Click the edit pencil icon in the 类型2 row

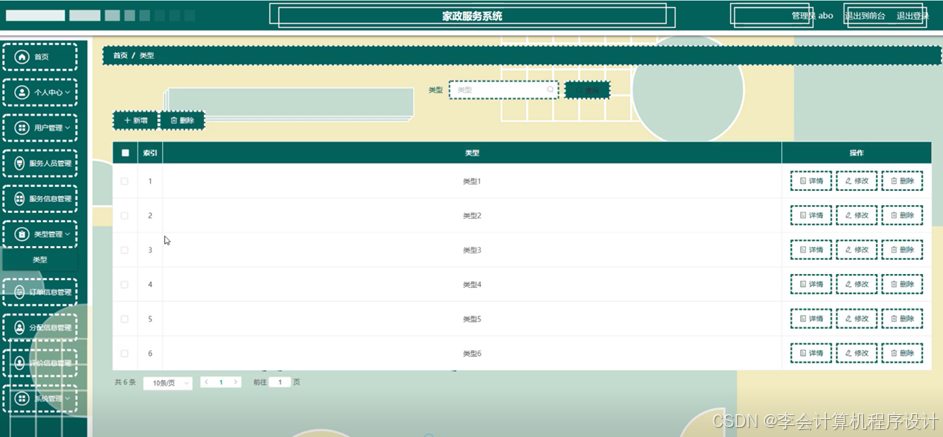[848, 215]
